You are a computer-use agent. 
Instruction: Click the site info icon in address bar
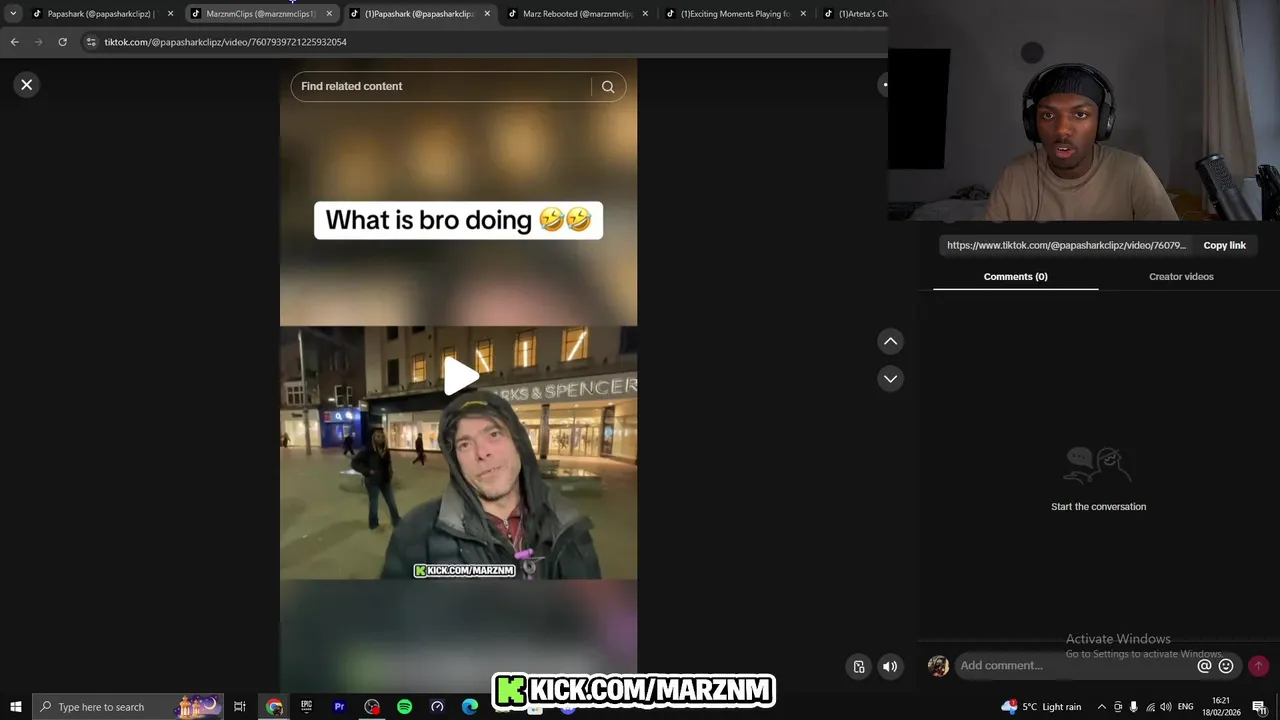click(91, 42)
